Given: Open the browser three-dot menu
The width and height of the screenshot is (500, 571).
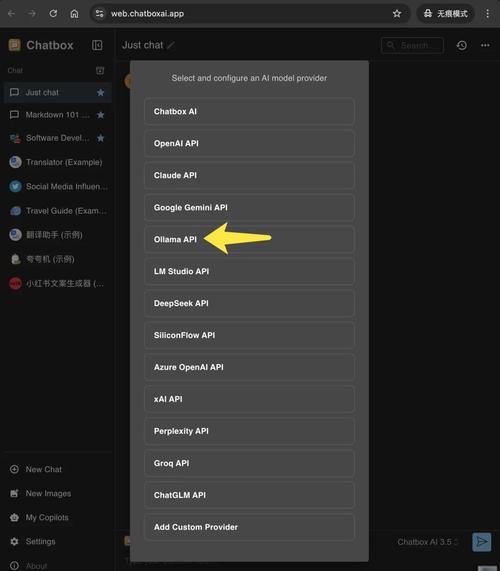Looking at the screenshot, I should [x=488, y=14].
